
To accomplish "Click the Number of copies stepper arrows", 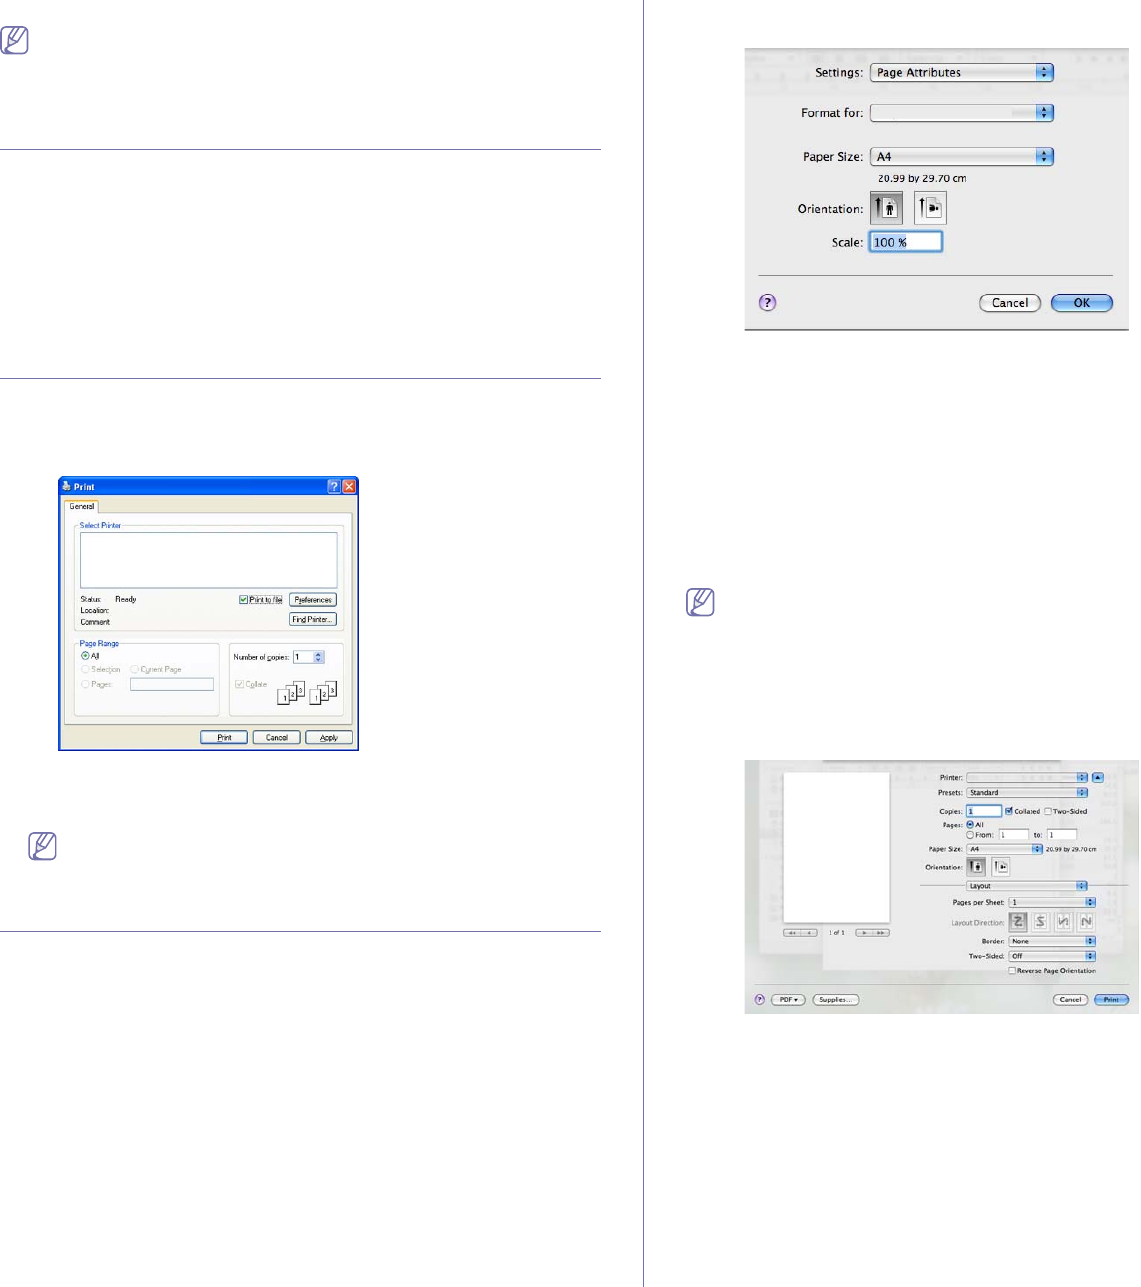I will (319, 657).
